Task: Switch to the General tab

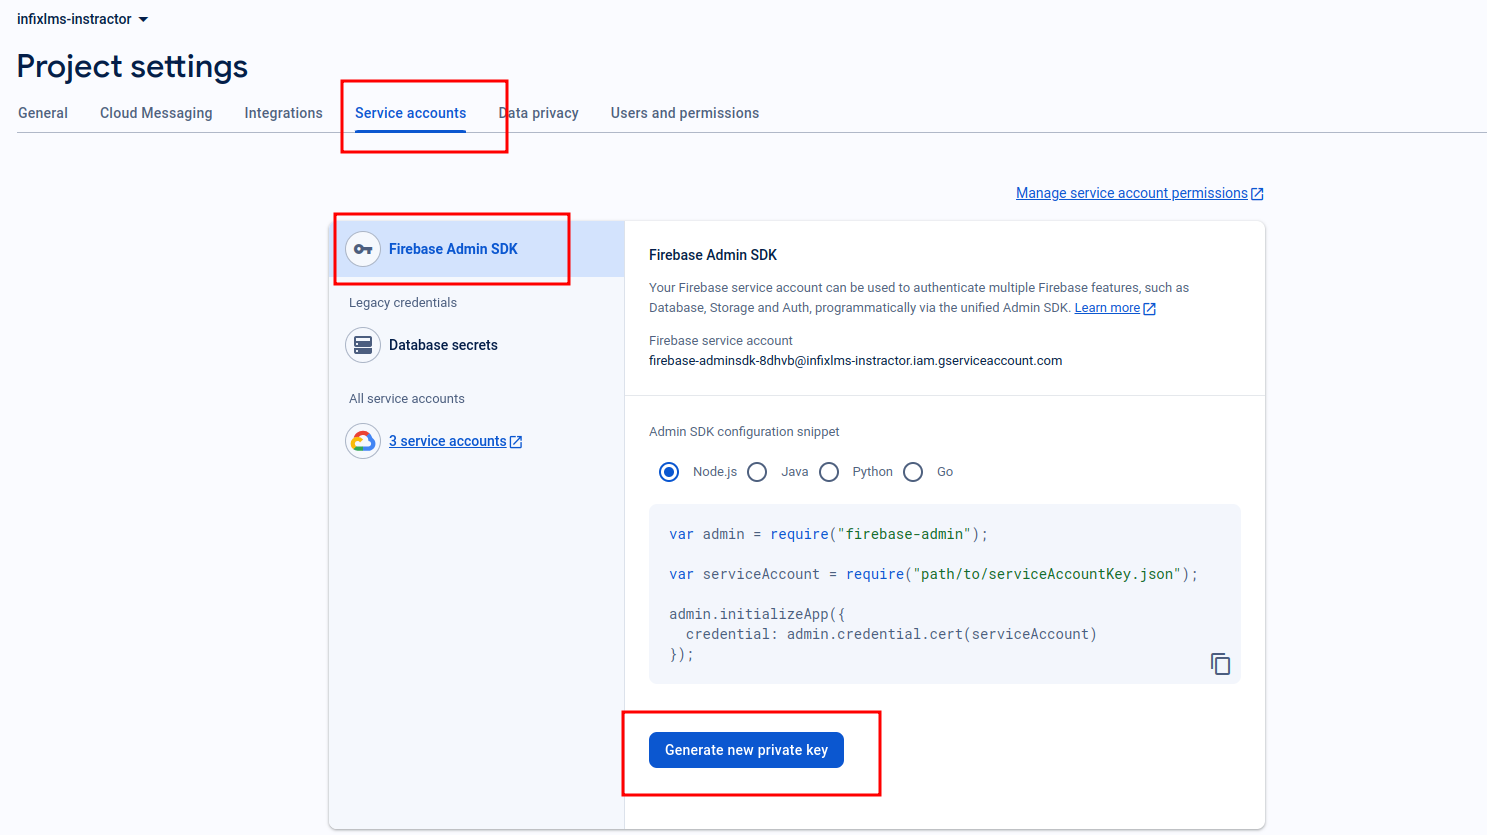Action: click(43, 113)
